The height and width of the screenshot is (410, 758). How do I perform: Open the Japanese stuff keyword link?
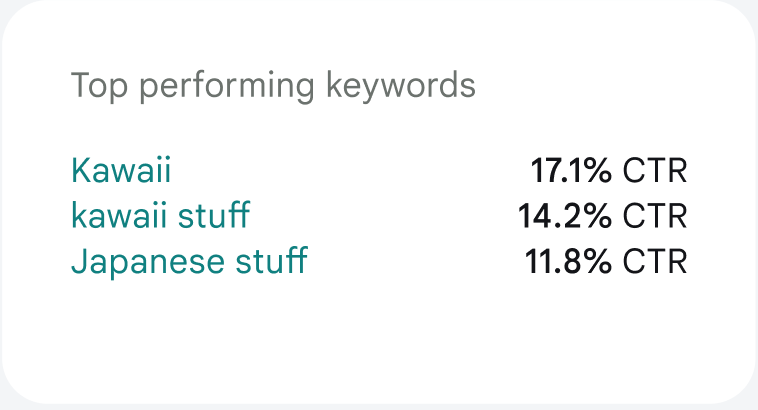pyautogui.click(x=189, y=262)
